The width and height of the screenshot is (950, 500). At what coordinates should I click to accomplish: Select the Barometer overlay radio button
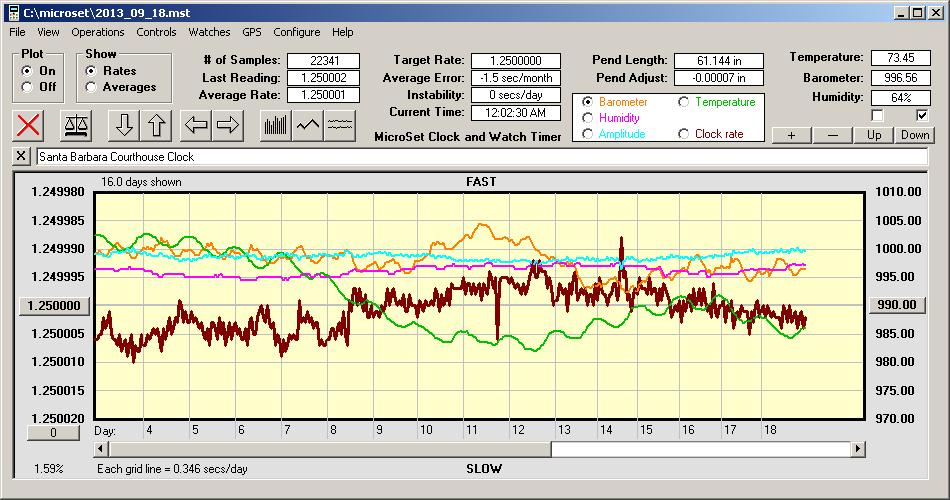pos(587,102)
